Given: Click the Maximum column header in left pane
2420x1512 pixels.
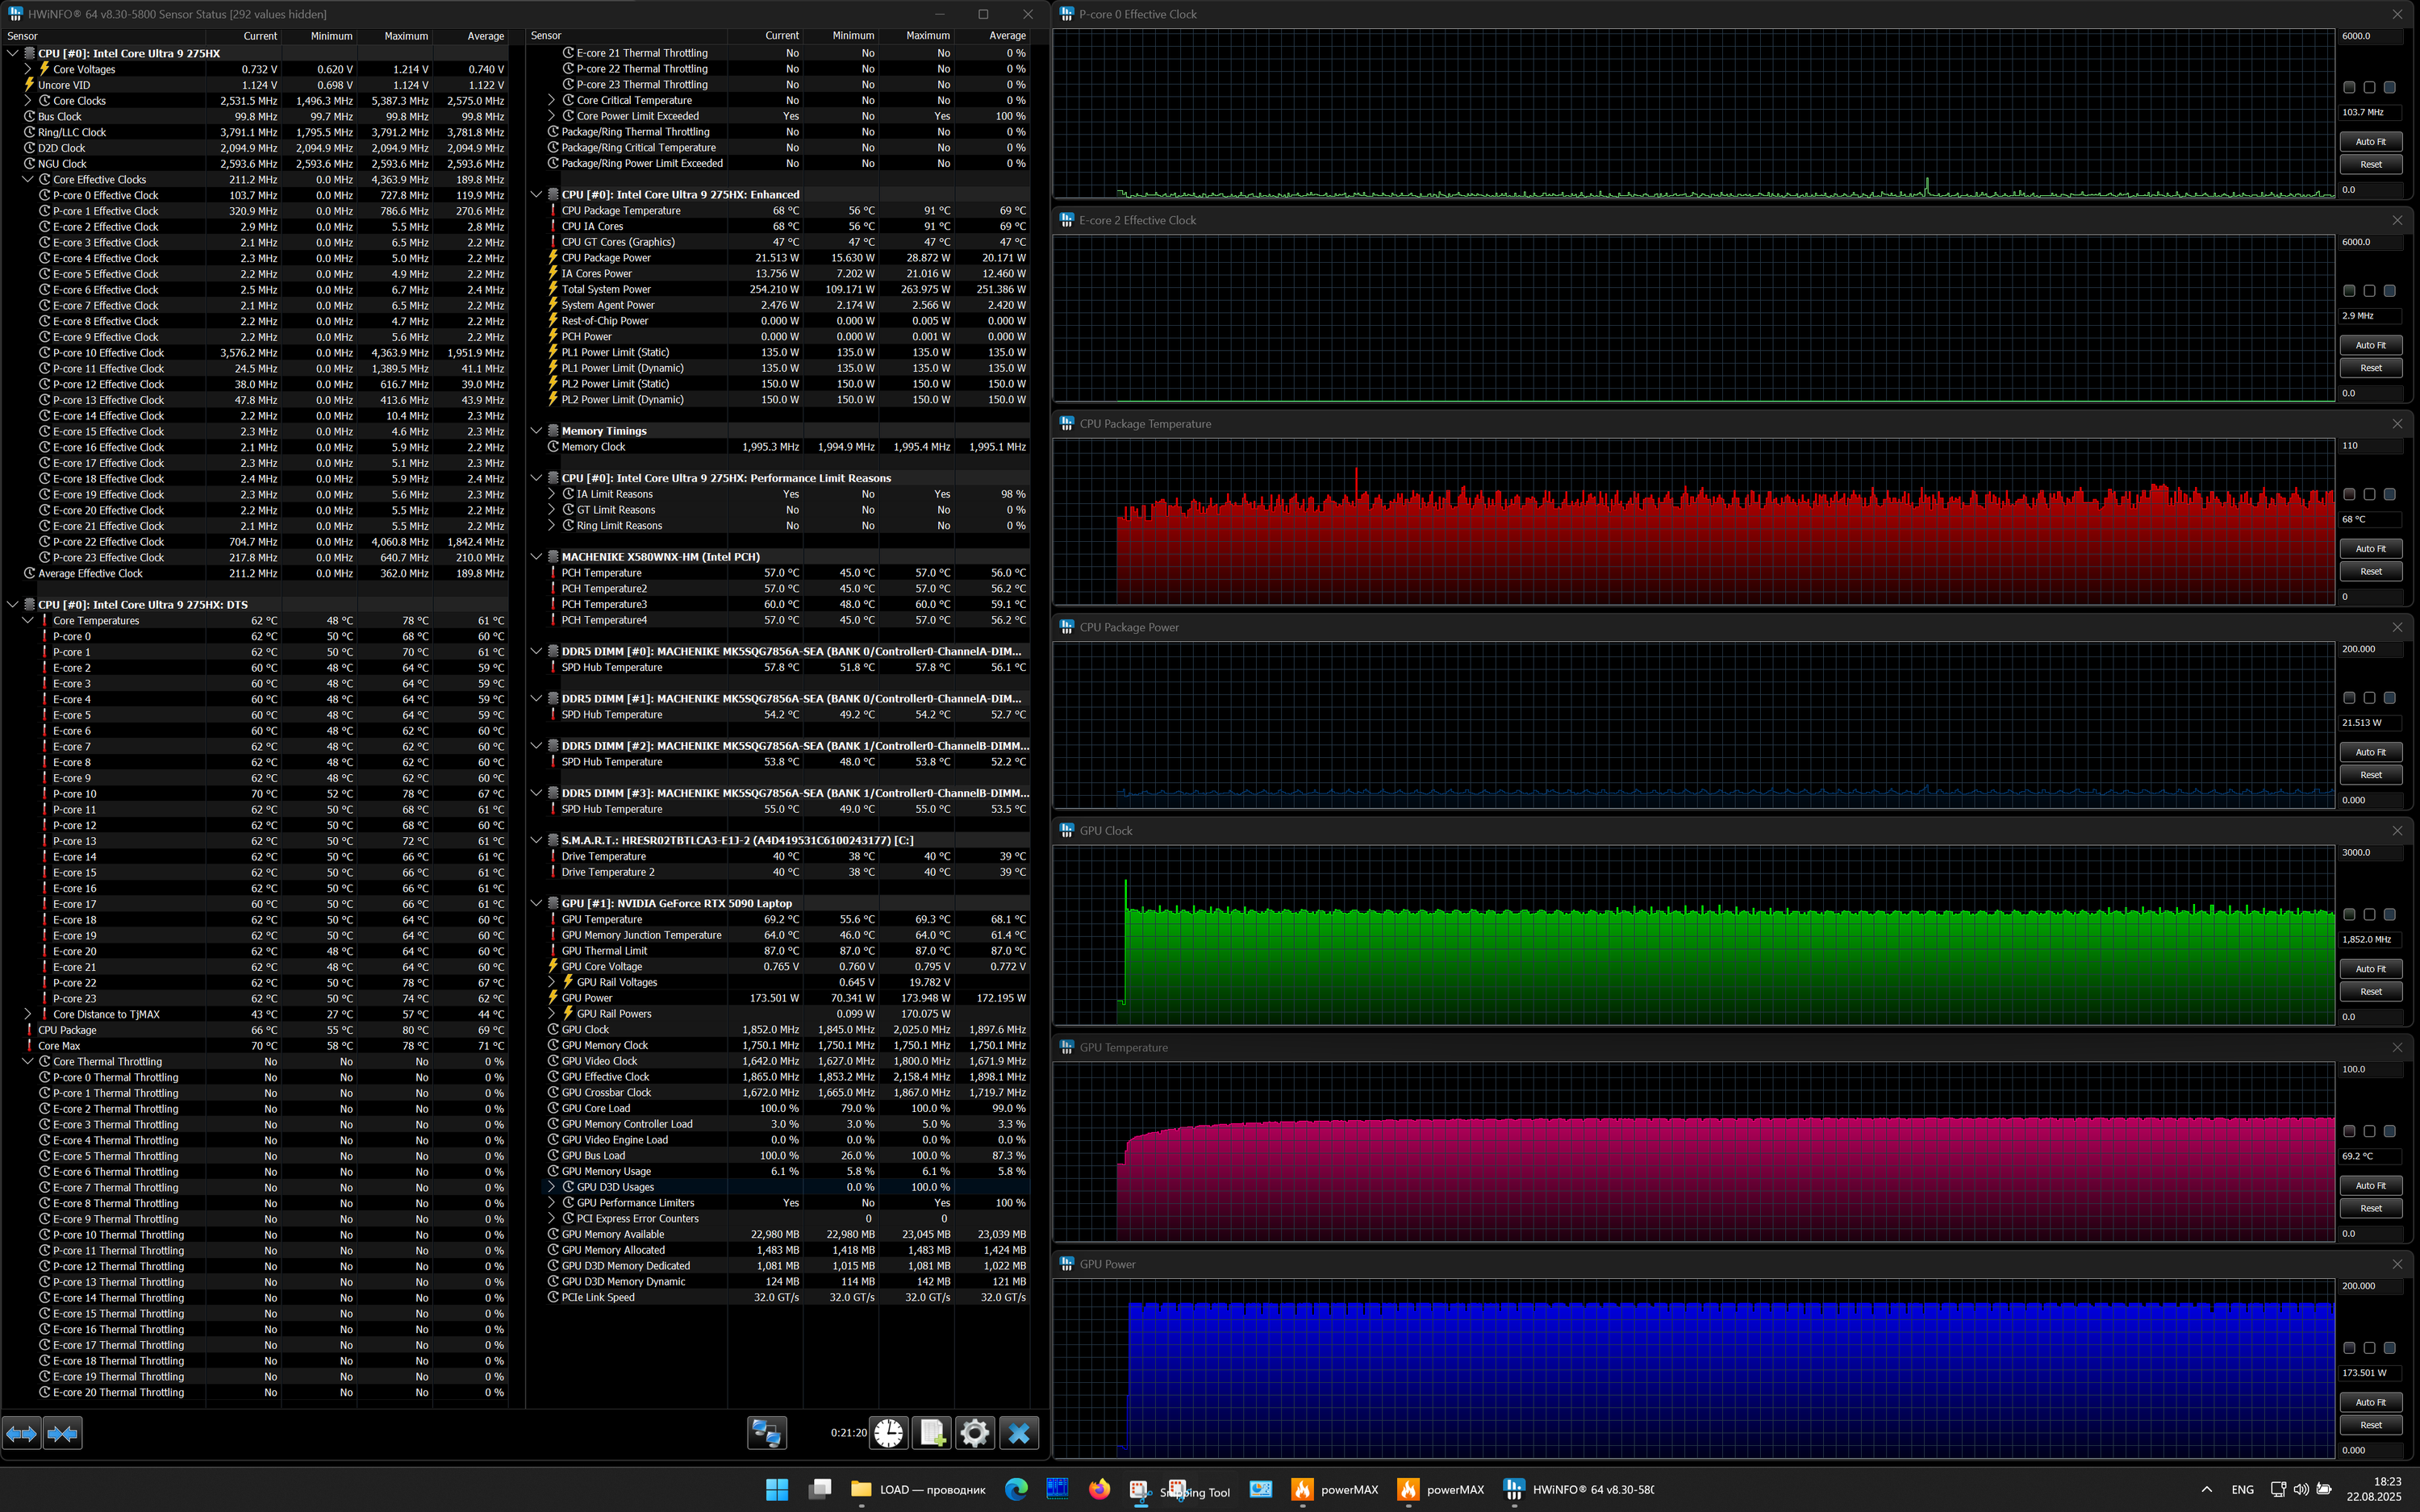Looking at the screenshot, I should [x=406, y=36].
